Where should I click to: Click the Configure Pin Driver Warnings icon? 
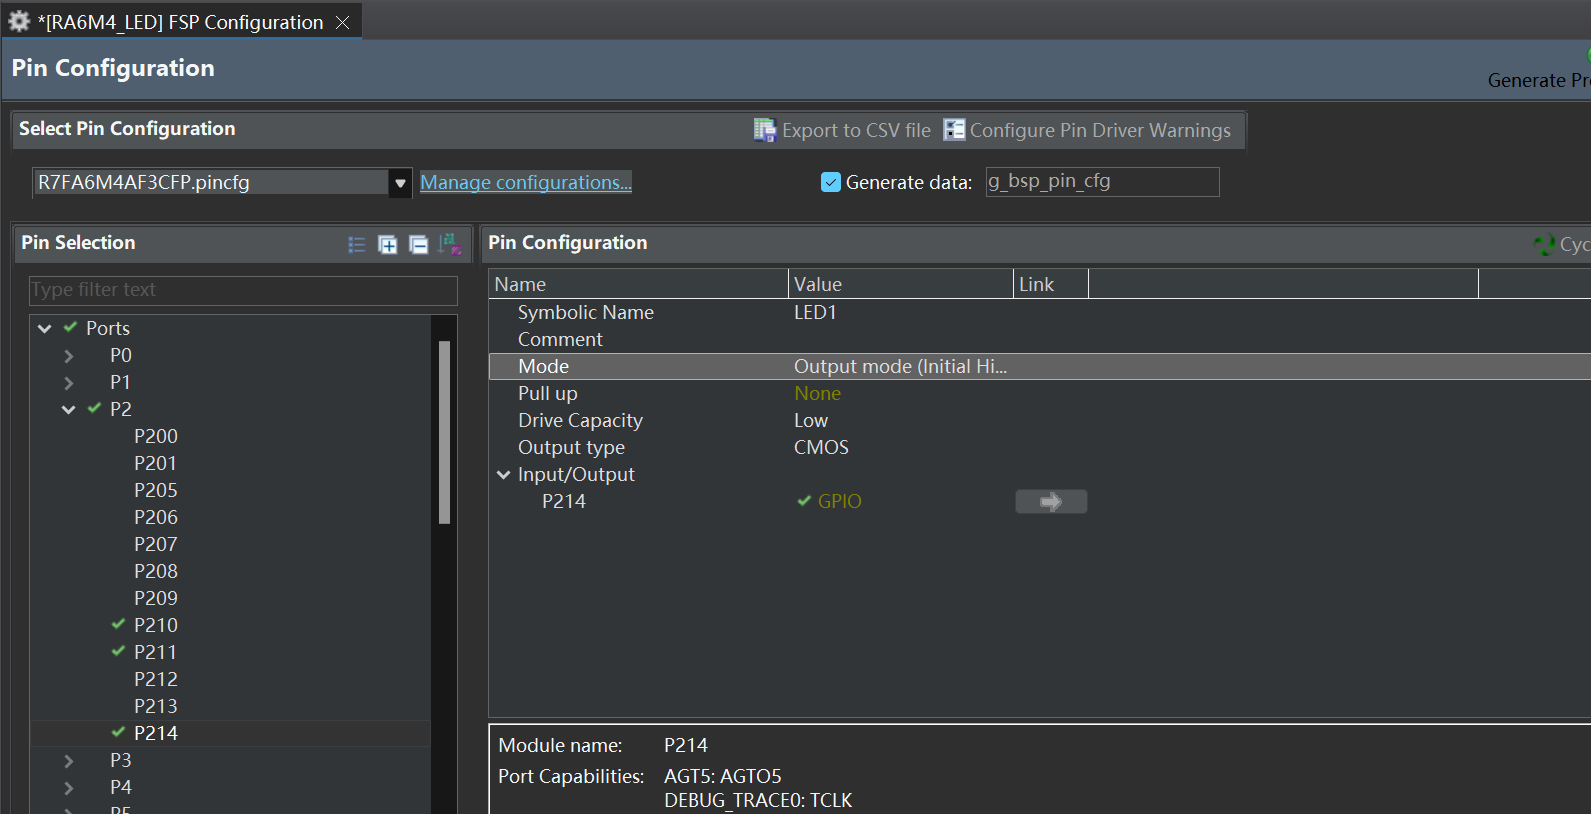(x=954, y=130)
